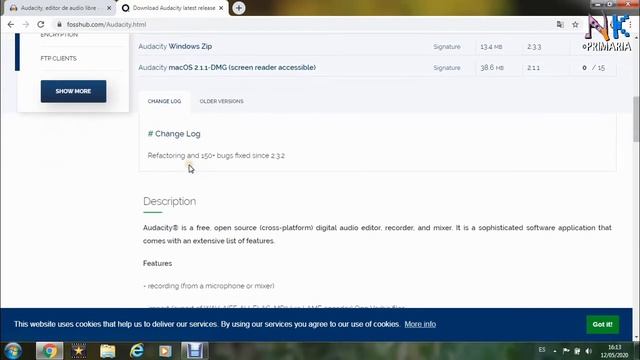
Task: Click version 2.1.1 cell
Action: [x=533, y=68]
